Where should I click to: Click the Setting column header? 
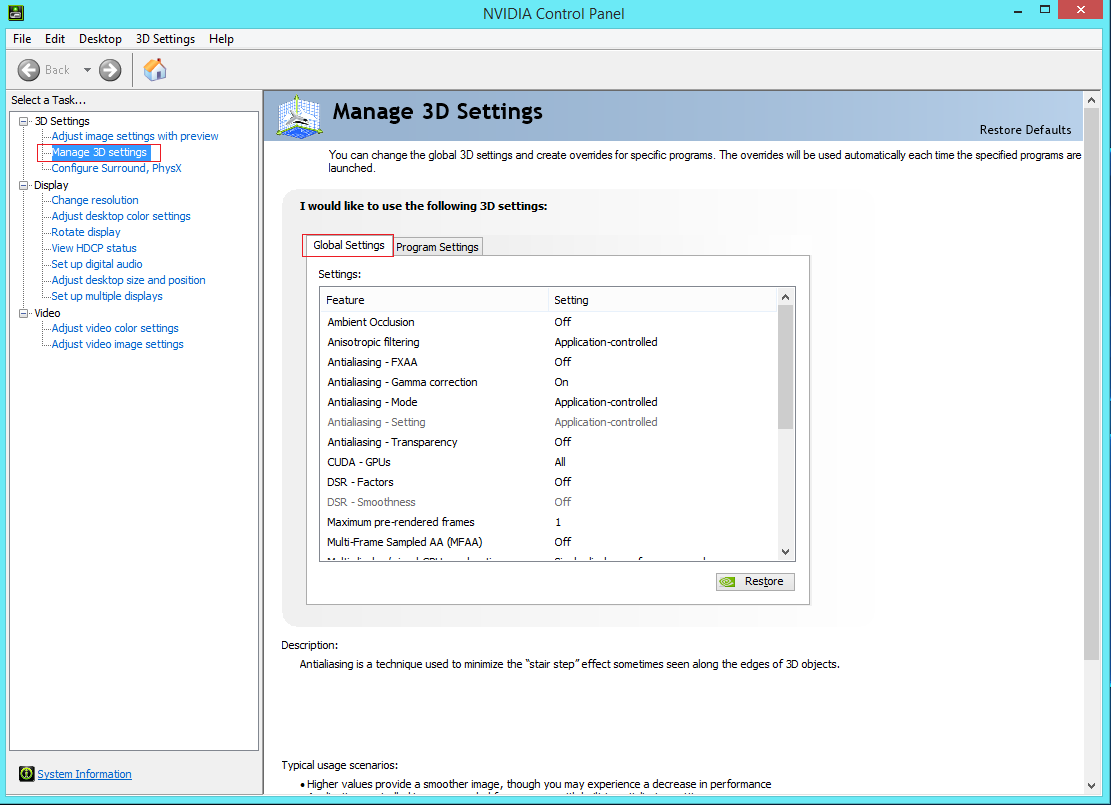pos(662,300)
